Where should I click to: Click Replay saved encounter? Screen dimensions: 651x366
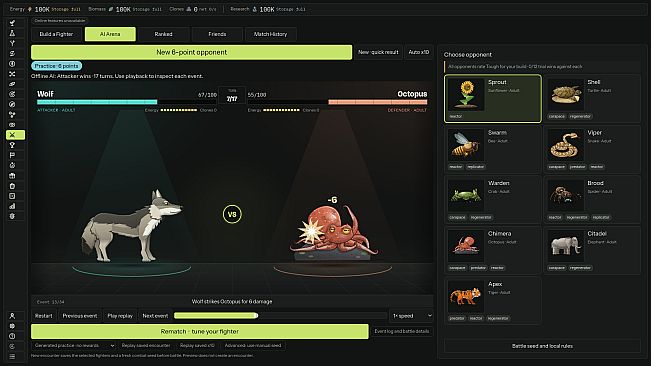146,345
